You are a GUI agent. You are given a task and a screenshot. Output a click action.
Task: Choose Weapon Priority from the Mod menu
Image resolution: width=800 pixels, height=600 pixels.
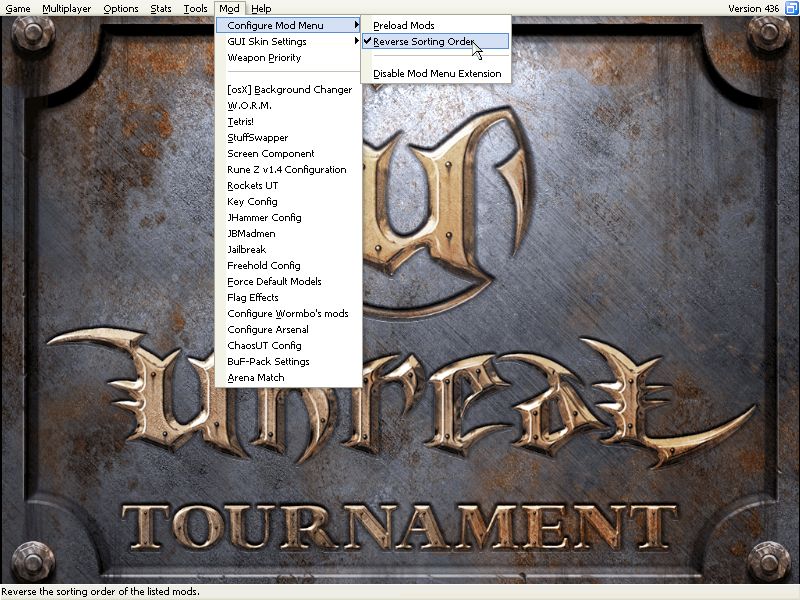pyautogui.click(x=264, y=58)
